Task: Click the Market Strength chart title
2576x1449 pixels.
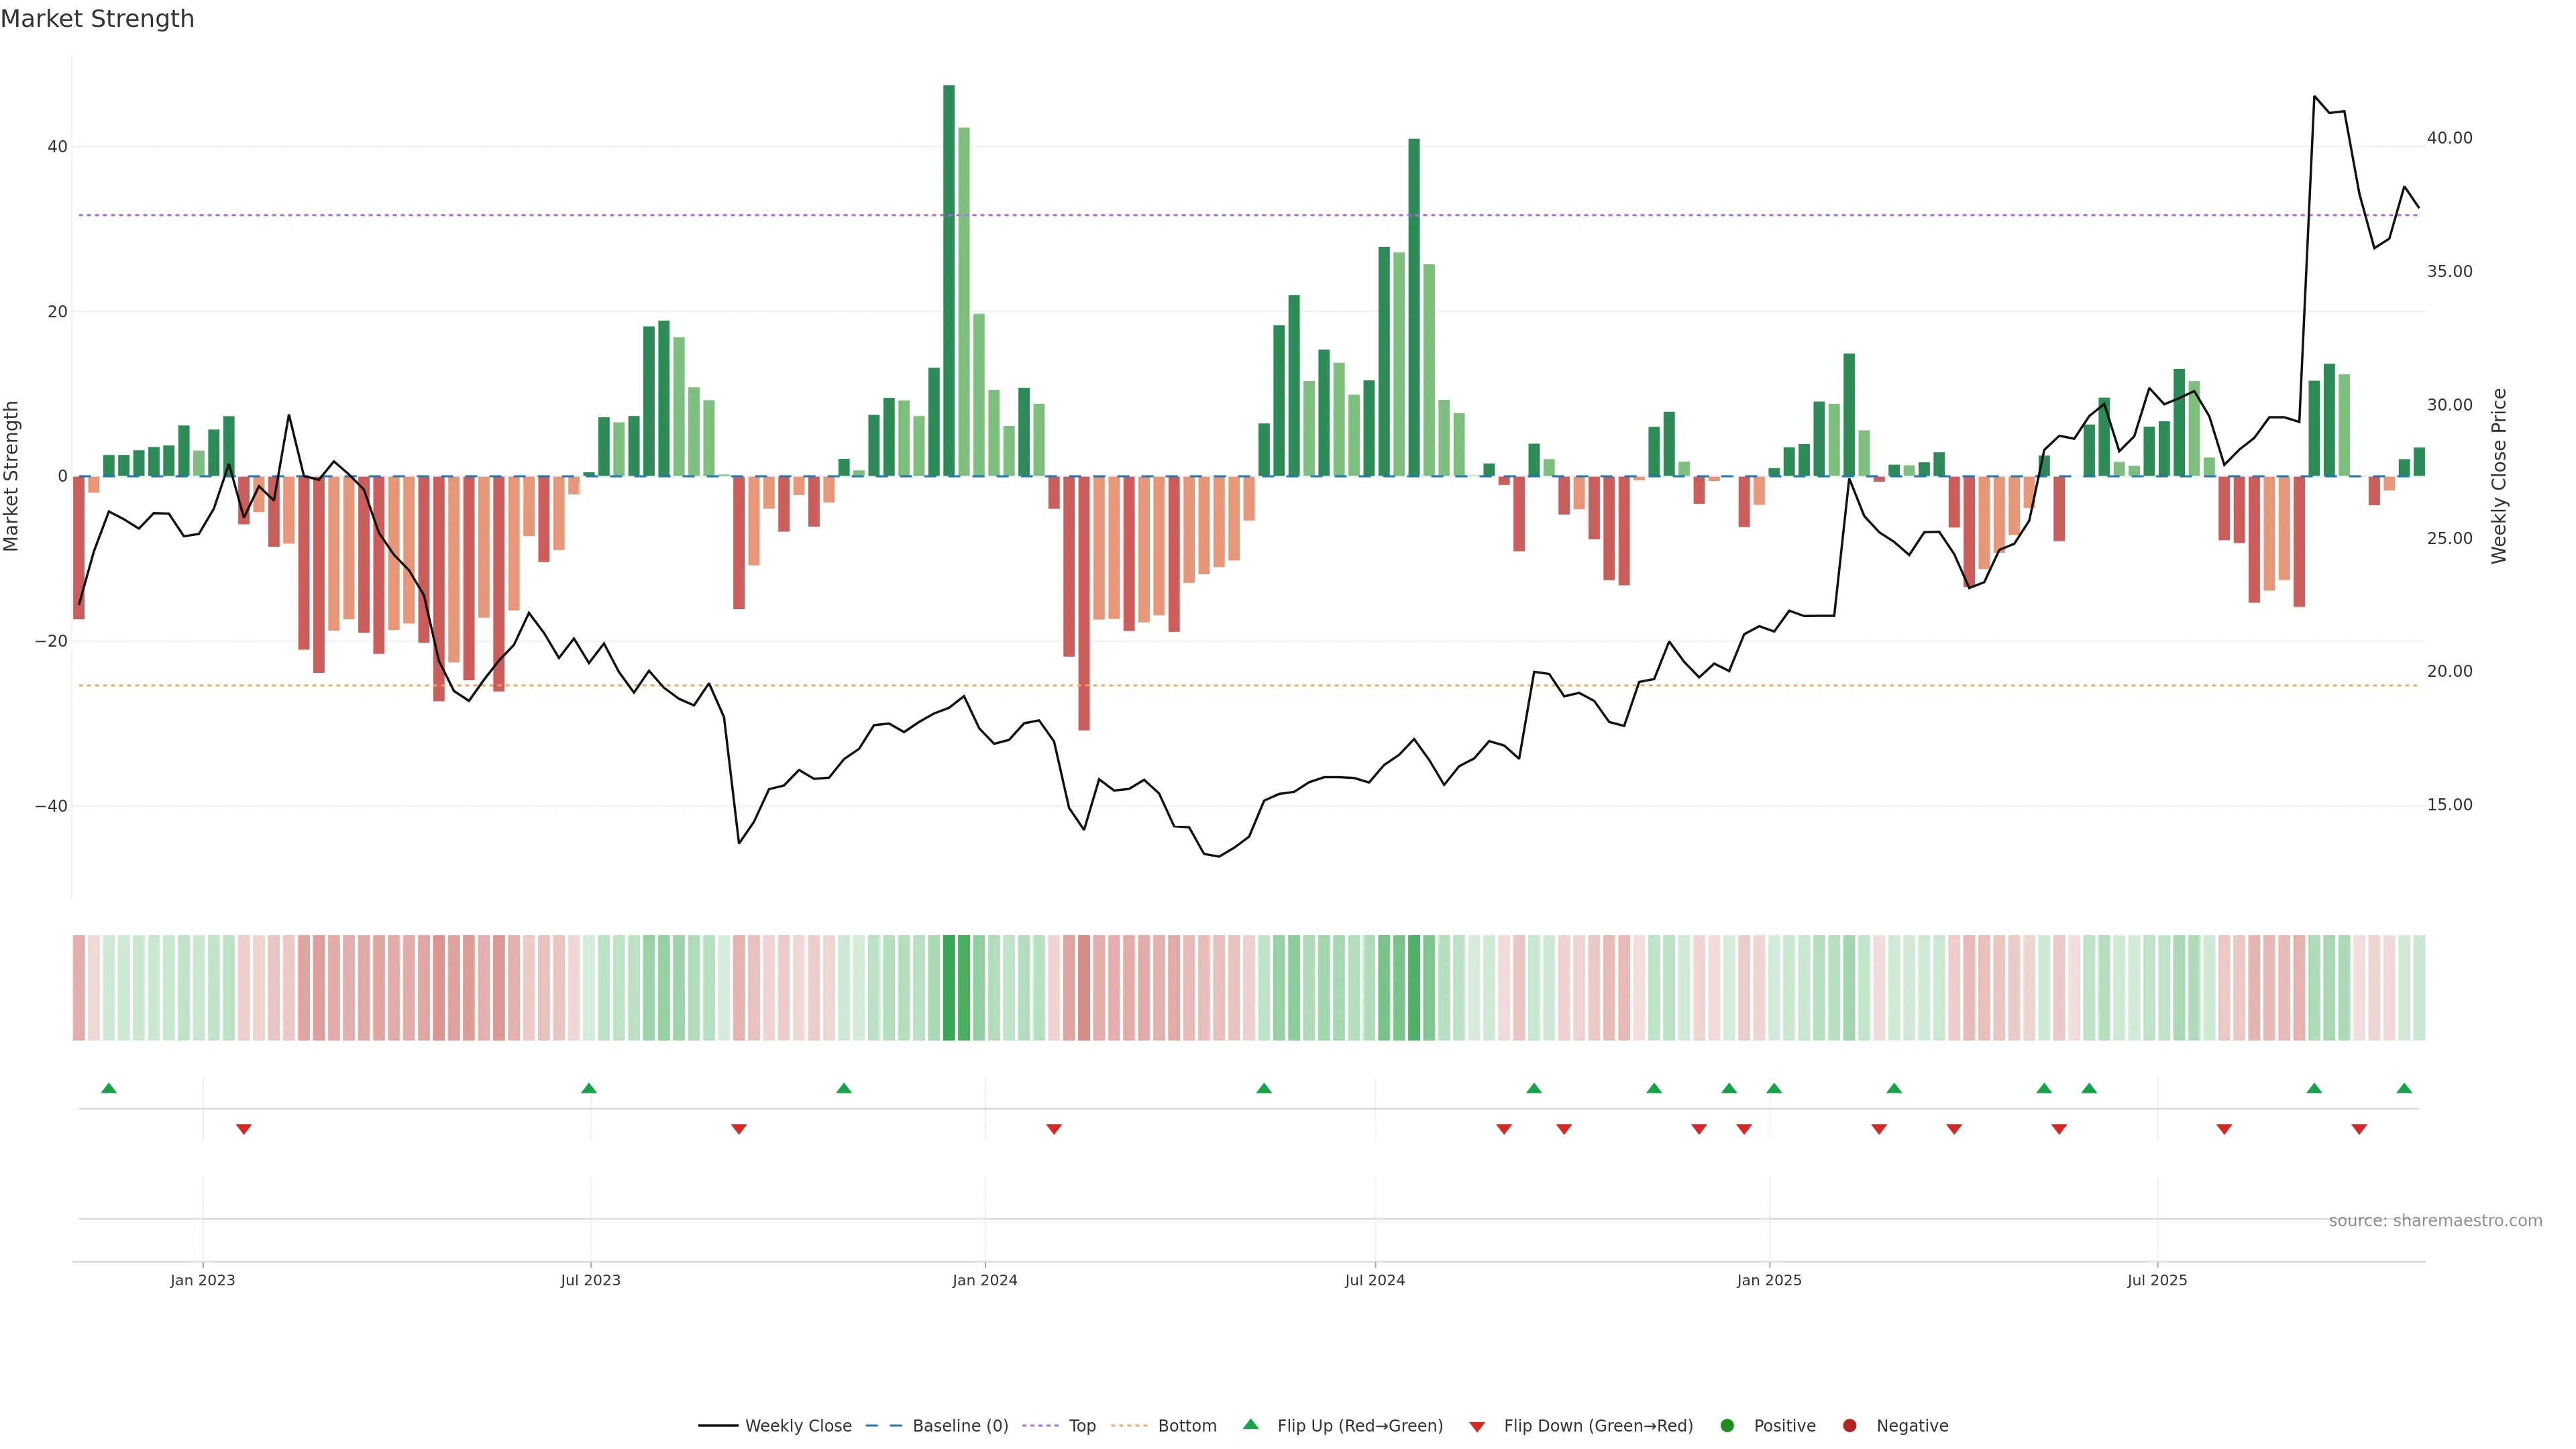Action: coord(97,19)
